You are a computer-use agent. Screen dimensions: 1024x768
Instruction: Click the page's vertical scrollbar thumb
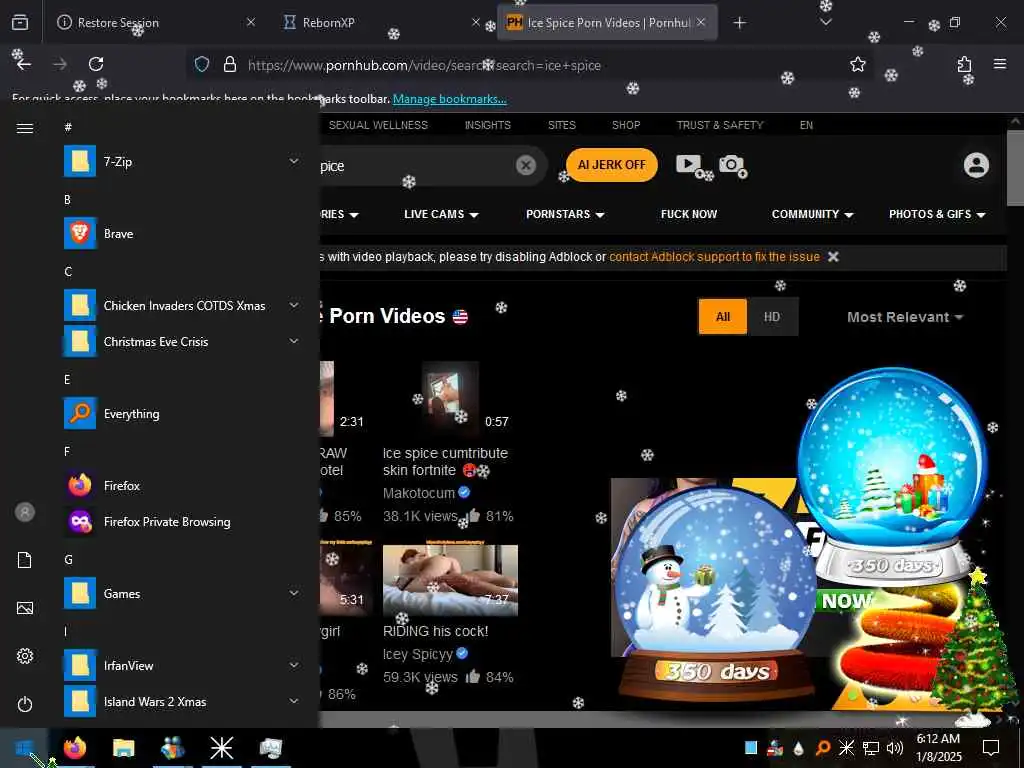click(x=1016, y=168)
